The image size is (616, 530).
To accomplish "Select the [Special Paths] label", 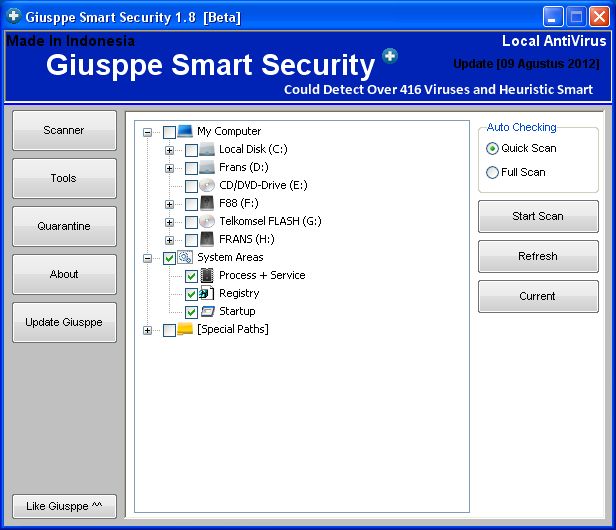I will [x=233, y=329].
